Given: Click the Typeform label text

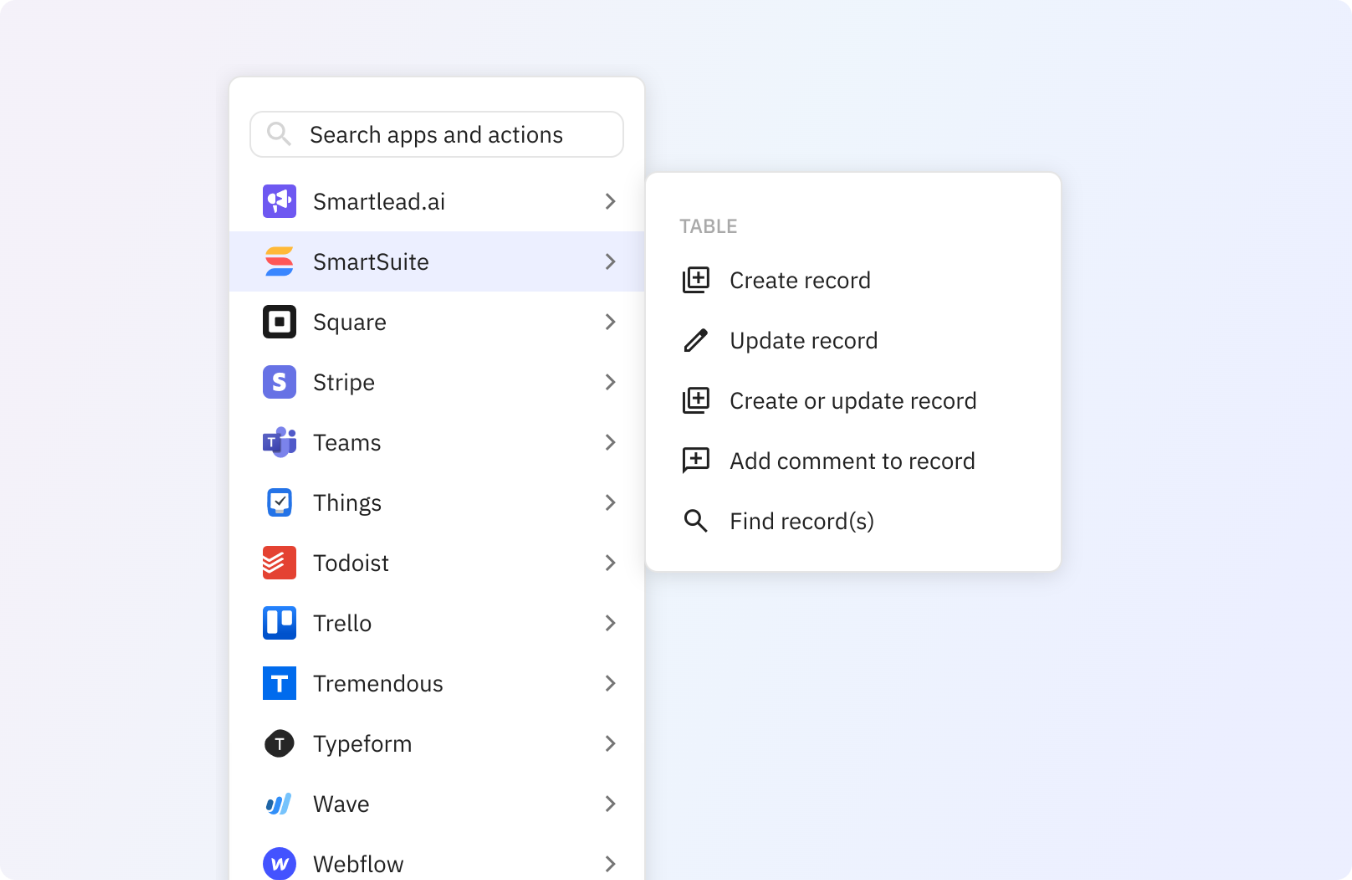Looking at the screenshot, I should [362, 743].
